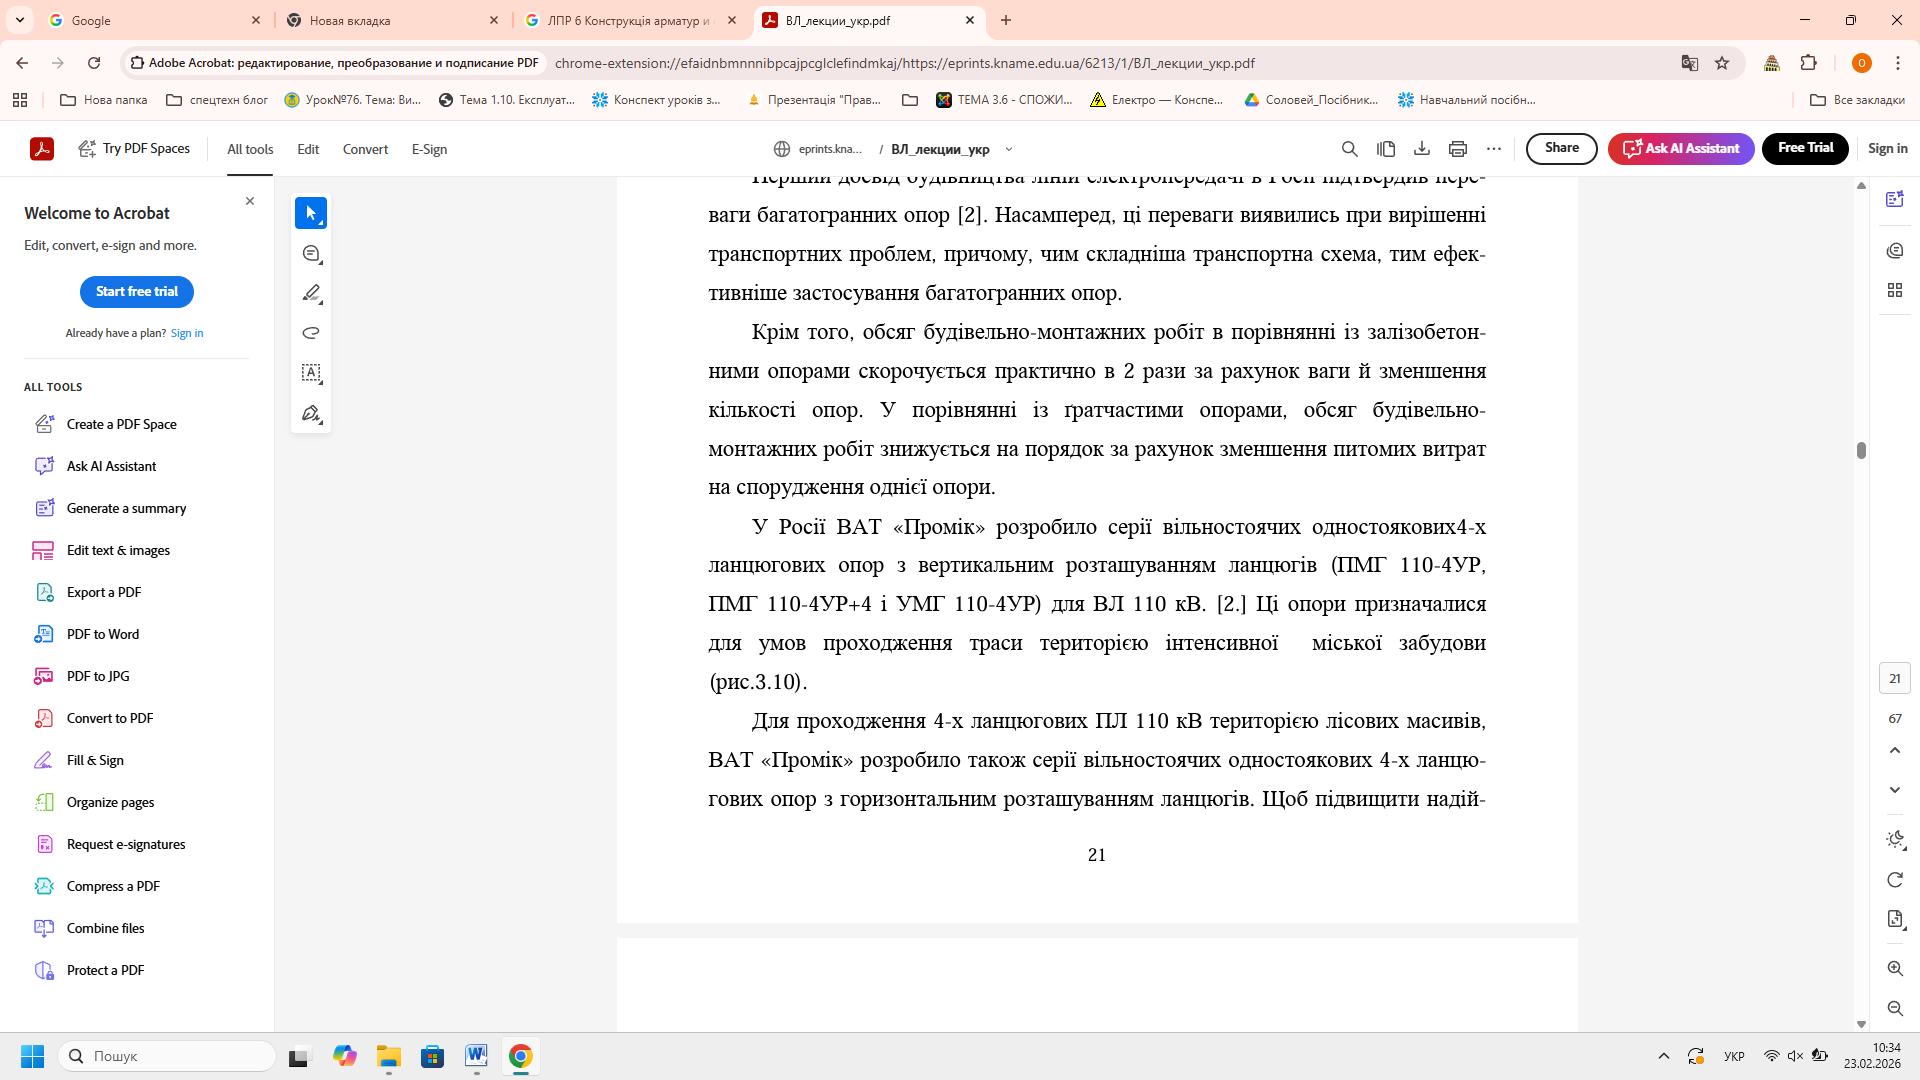
Task: Click the Sign in link under plan prompt
Action: [187, 333]
